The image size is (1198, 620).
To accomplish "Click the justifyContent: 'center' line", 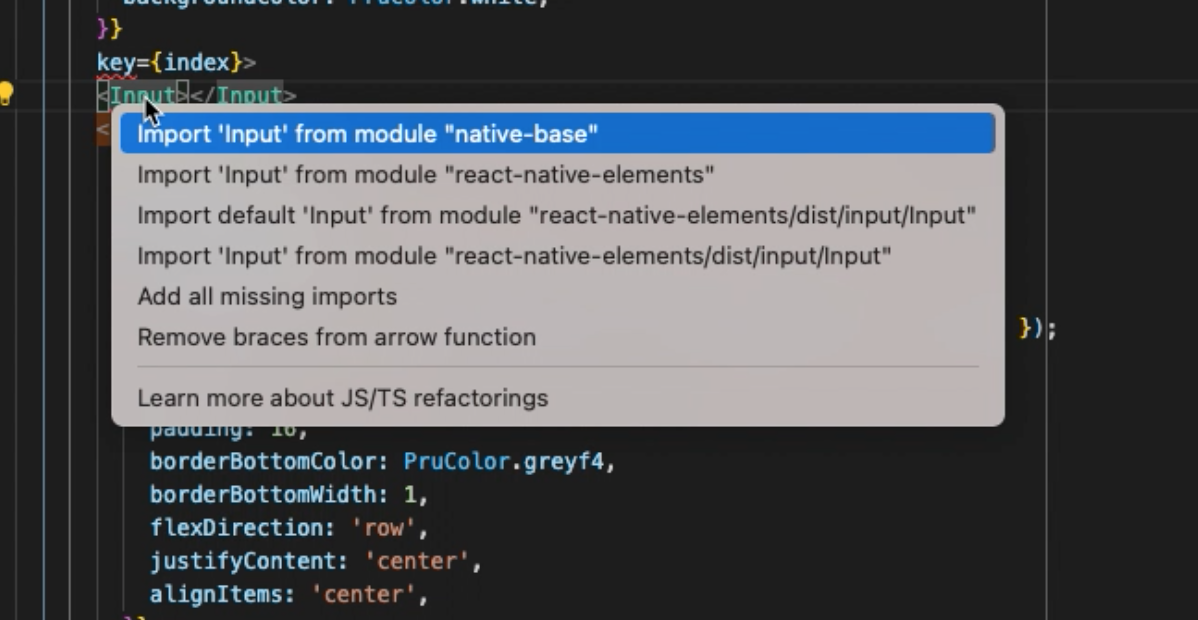I will click(x=316, y=560).
